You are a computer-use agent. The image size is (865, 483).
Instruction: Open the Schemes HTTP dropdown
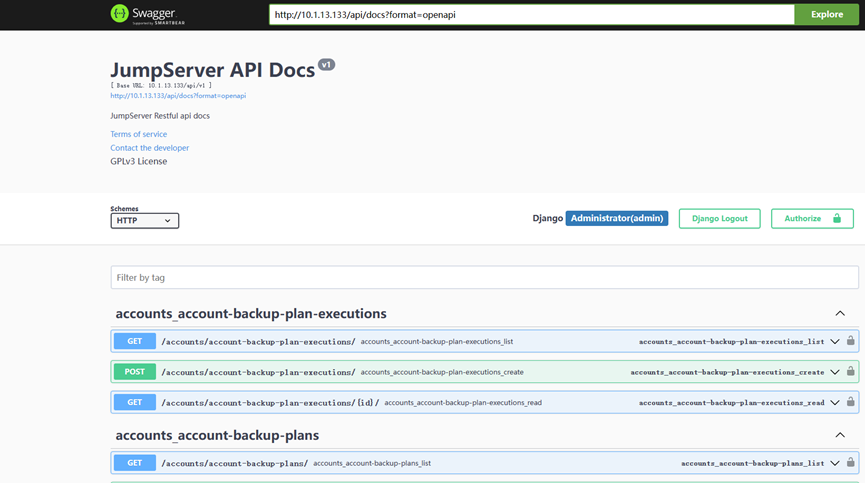pos(144,220)
